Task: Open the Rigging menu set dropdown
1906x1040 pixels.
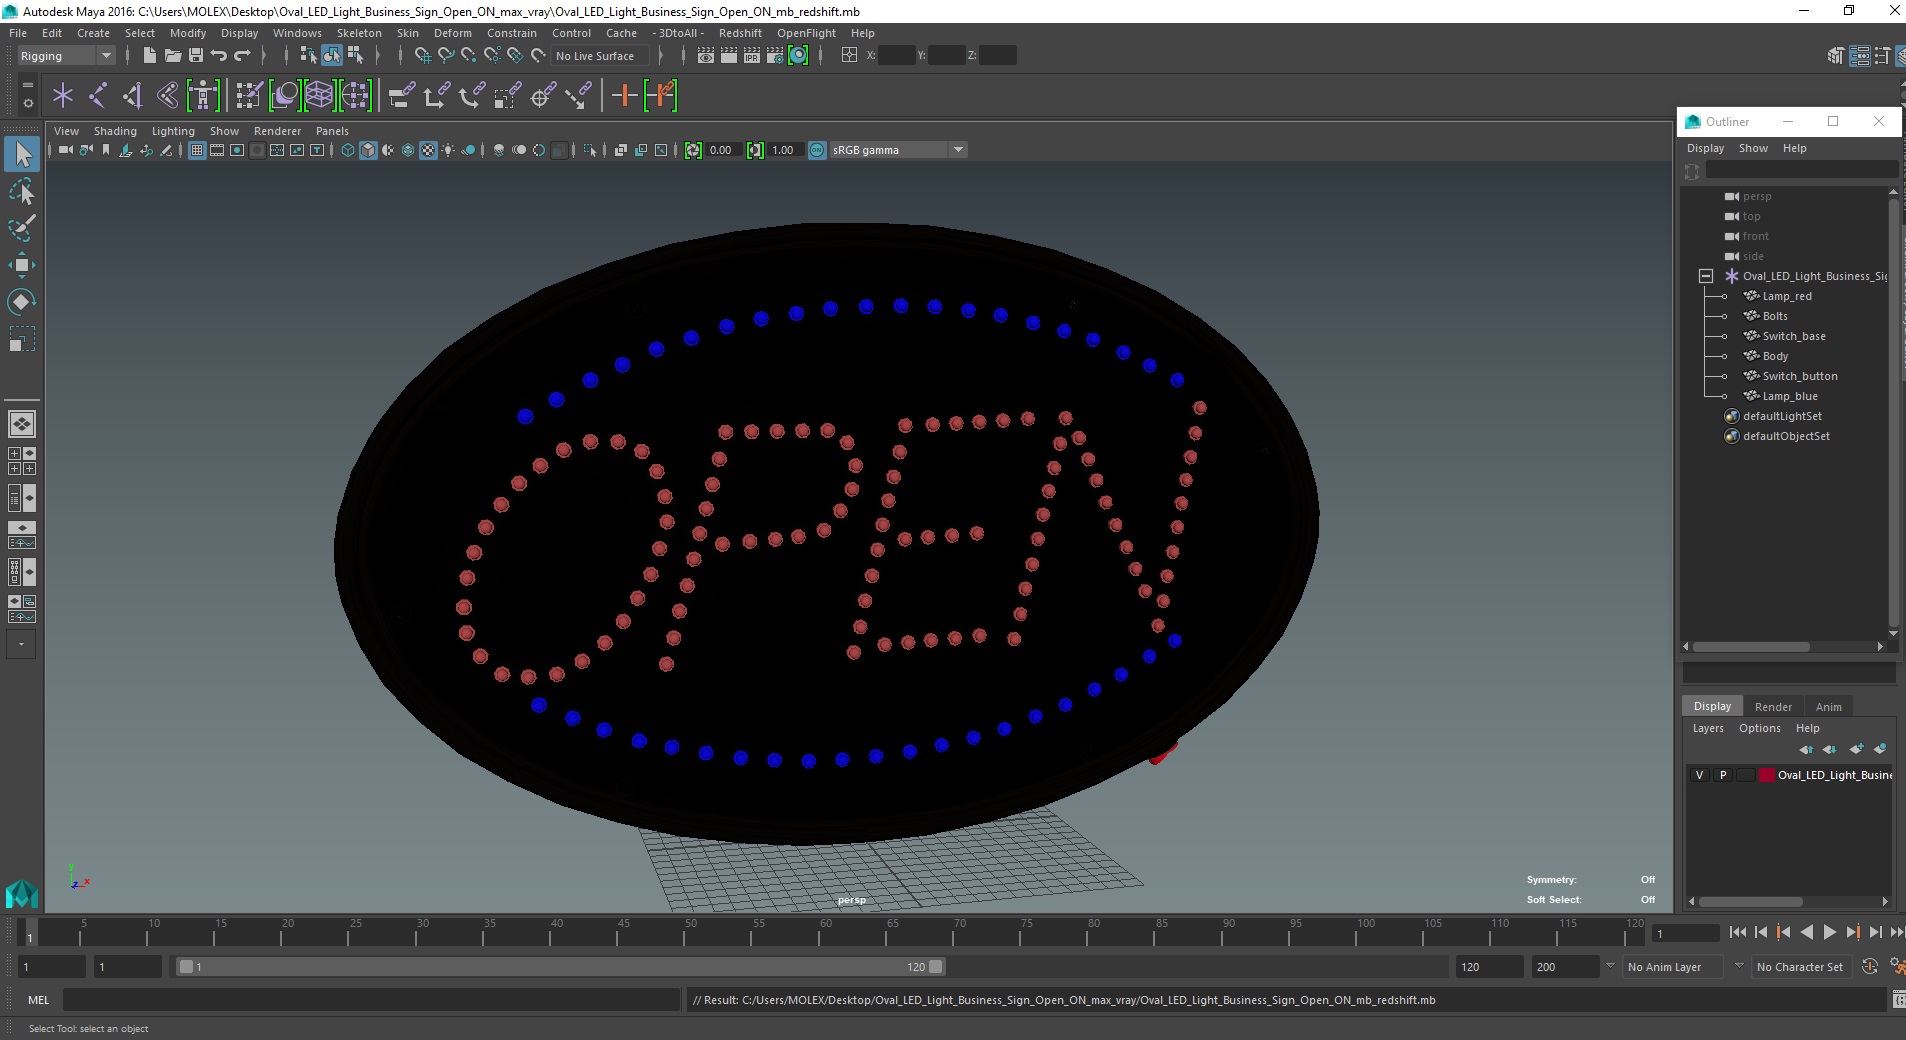Action: pyautogui.click(x=66, y=56)
